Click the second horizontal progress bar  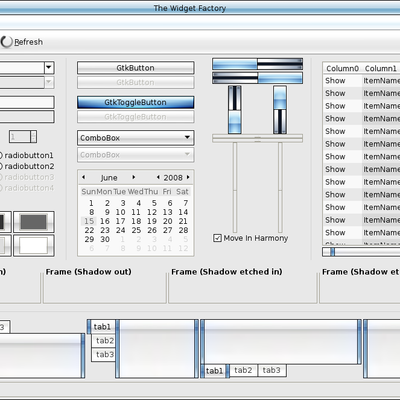pos(257,78)
